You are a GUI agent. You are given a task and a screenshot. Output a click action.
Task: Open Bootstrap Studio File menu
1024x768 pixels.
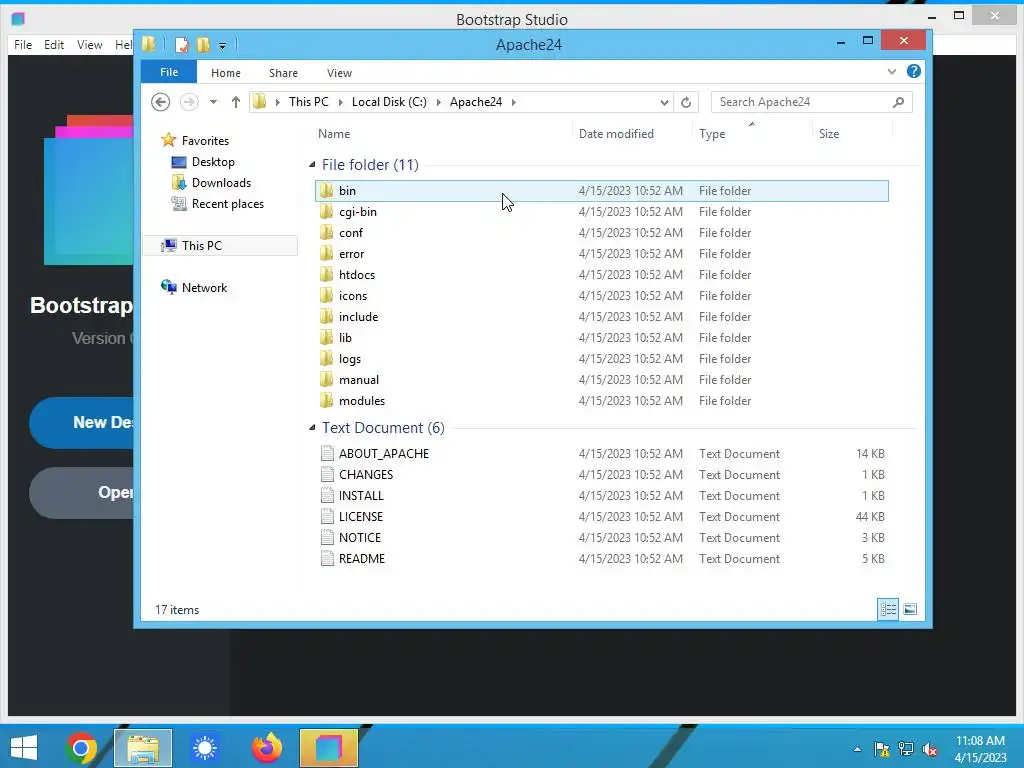[23, 44]
